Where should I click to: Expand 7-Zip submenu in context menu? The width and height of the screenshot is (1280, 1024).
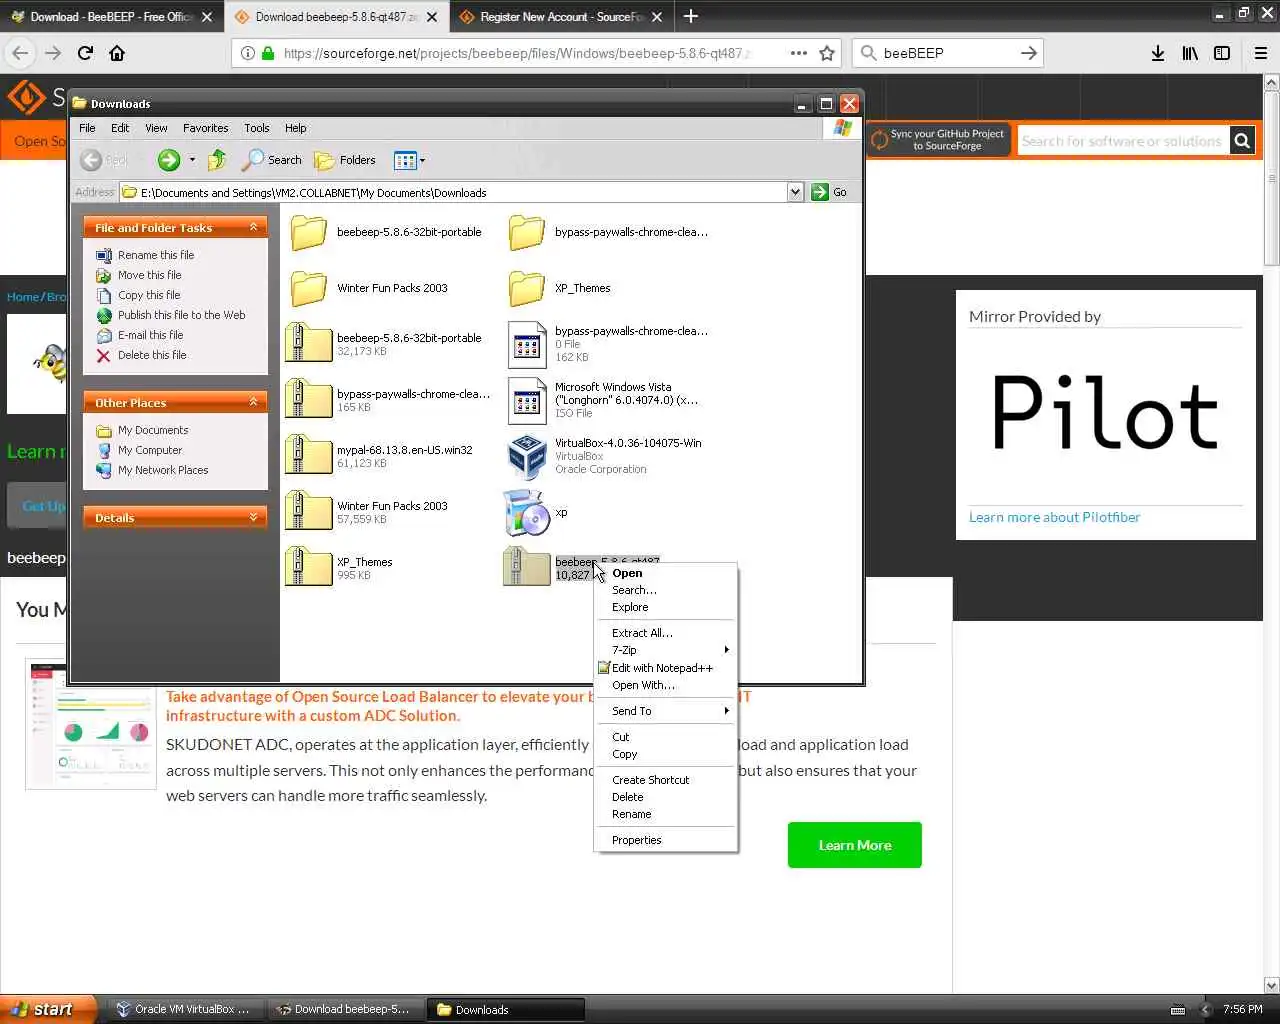(x=666, y=650)
